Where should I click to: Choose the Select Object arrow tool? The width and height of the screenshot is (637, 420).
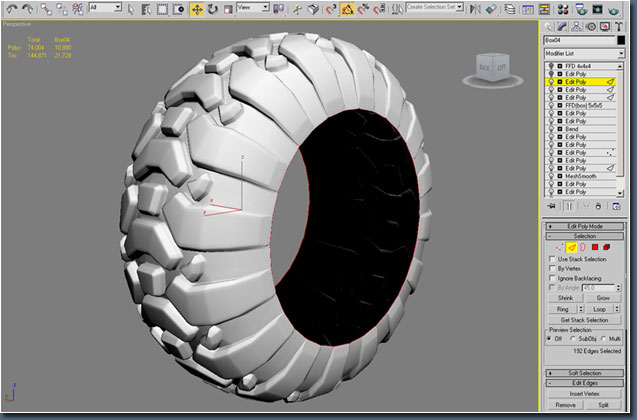[131, 9]
